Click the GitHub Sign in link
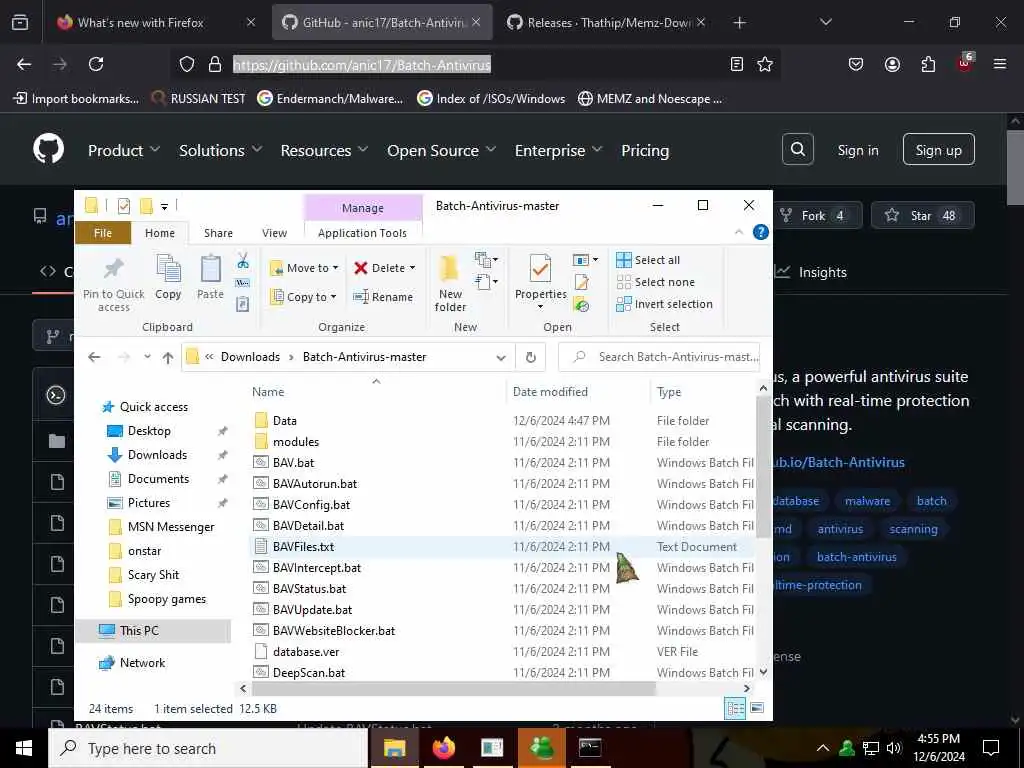The image size is (1024, 768). coord(857,150)
